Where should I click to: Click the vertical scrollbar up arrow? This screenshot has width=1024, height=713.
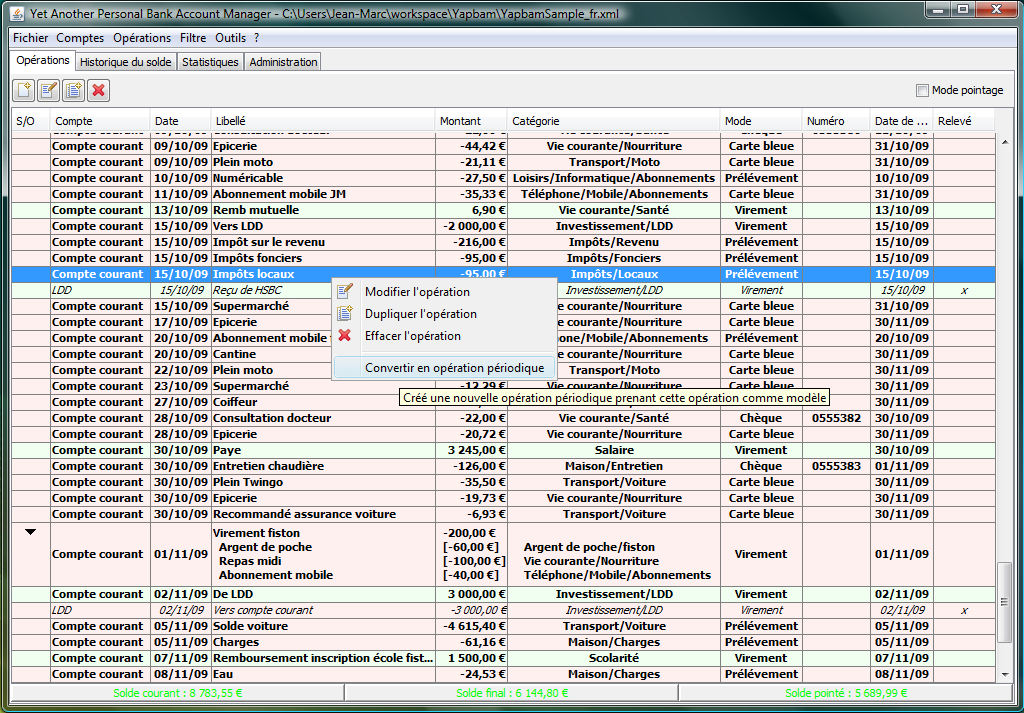click(1004, 141)
